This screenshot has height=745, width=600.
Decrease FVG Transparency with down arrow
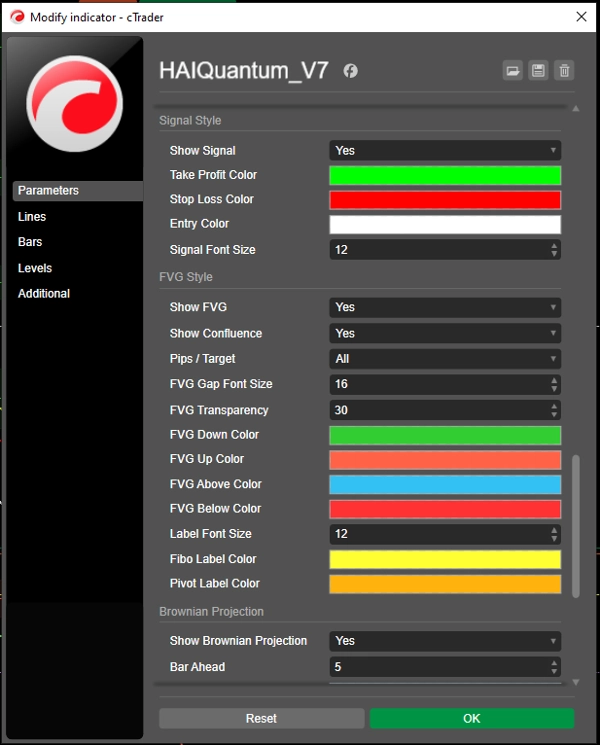554,415
